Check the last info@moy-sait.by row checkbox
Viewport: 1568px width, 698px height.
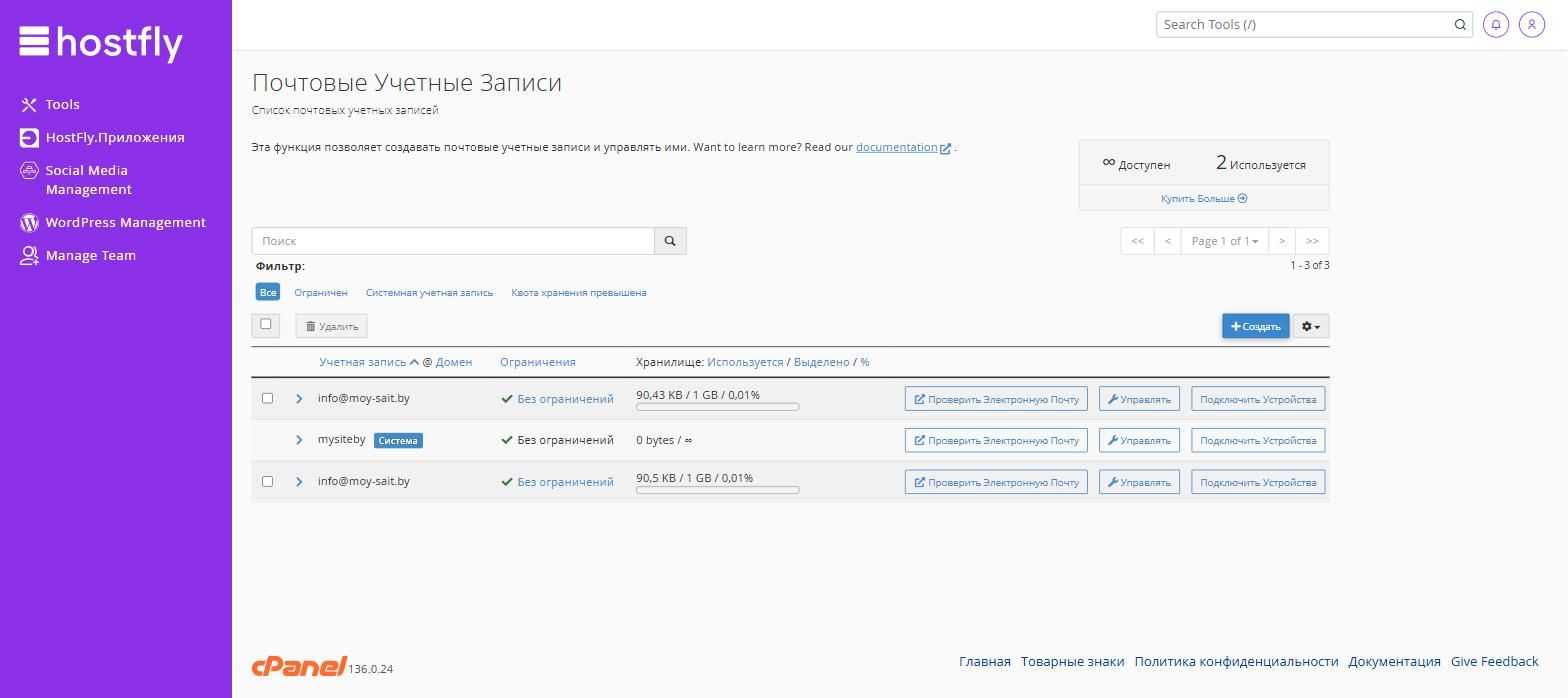[x=267, y=481]
